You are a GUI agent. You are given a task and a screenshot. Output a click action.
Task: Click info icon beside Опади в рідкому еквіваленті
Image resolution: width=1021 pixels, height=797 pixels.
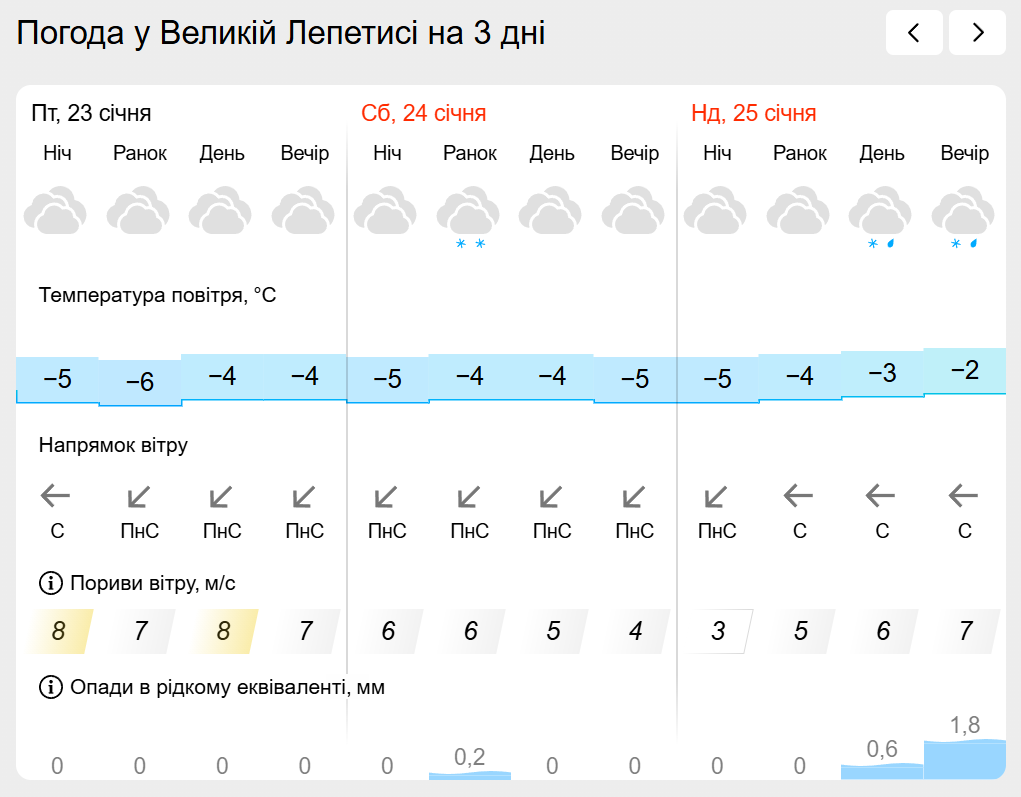[49, 687]
